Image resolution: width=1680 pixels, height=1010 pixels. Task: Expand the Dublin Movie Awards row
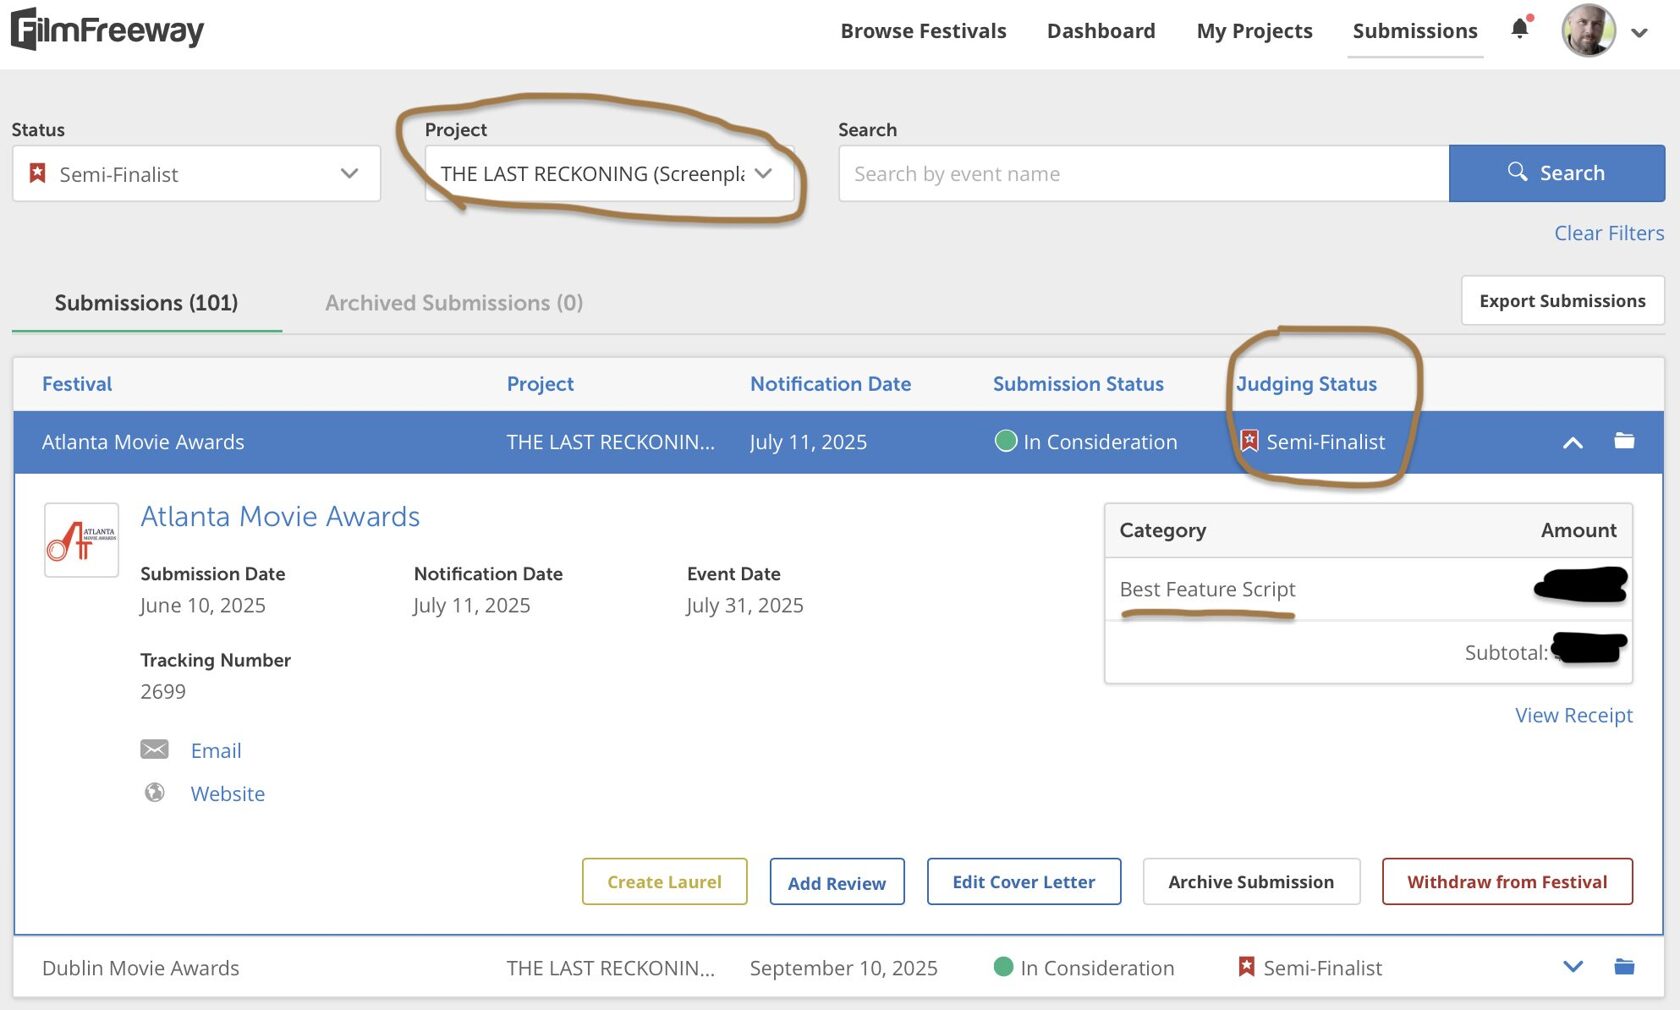pos(1572,967)
